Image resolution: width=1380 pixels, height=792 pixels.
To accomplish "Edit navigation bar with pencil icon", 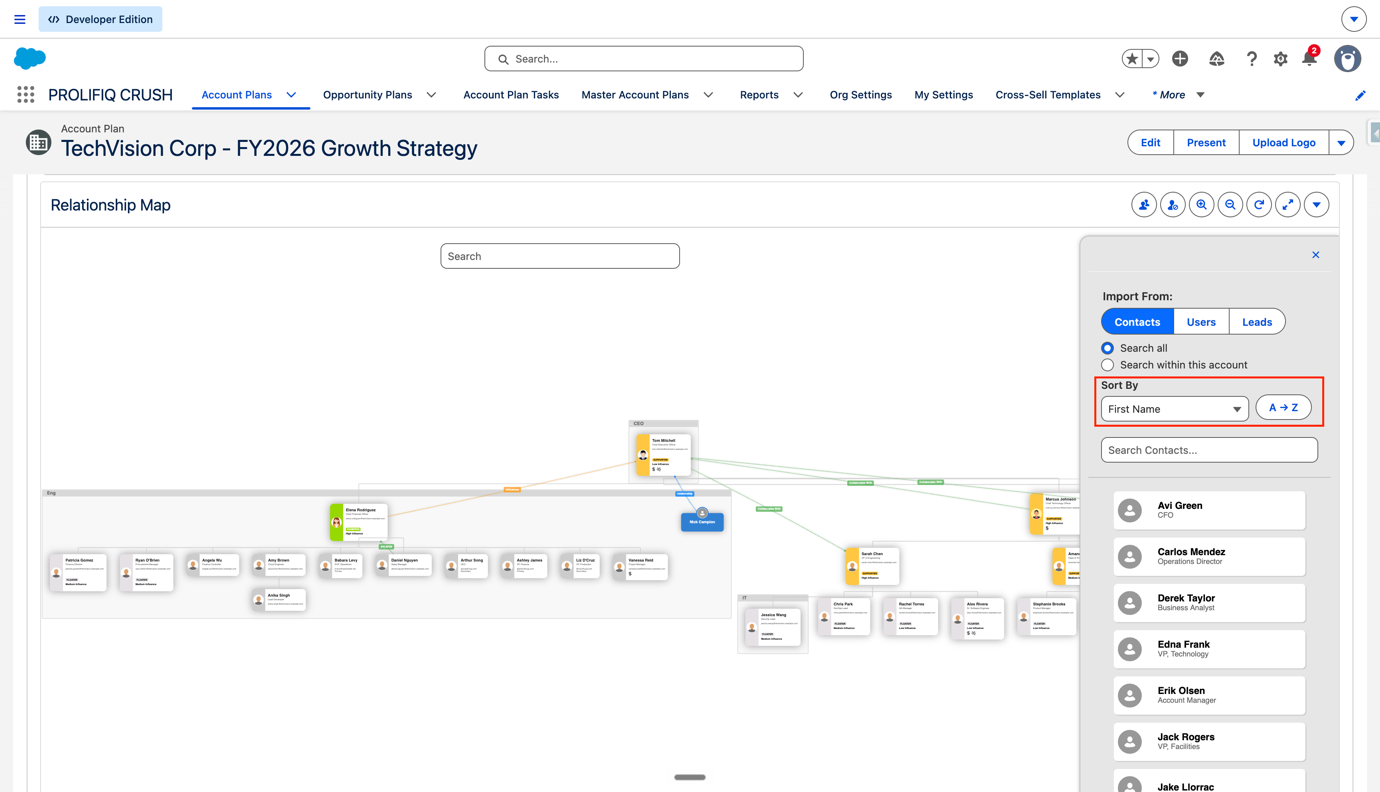I will [x=1360, y=95].
